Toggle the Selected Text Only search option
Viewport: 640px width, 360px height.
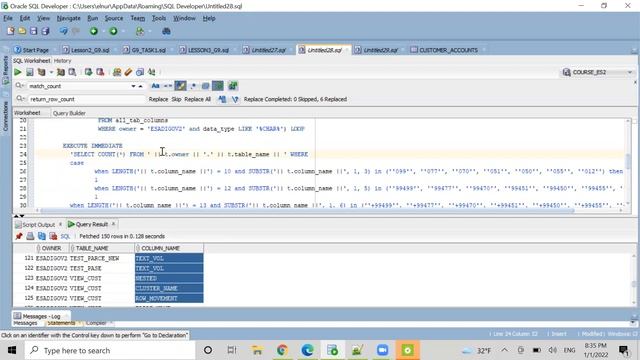pos(205,86)
